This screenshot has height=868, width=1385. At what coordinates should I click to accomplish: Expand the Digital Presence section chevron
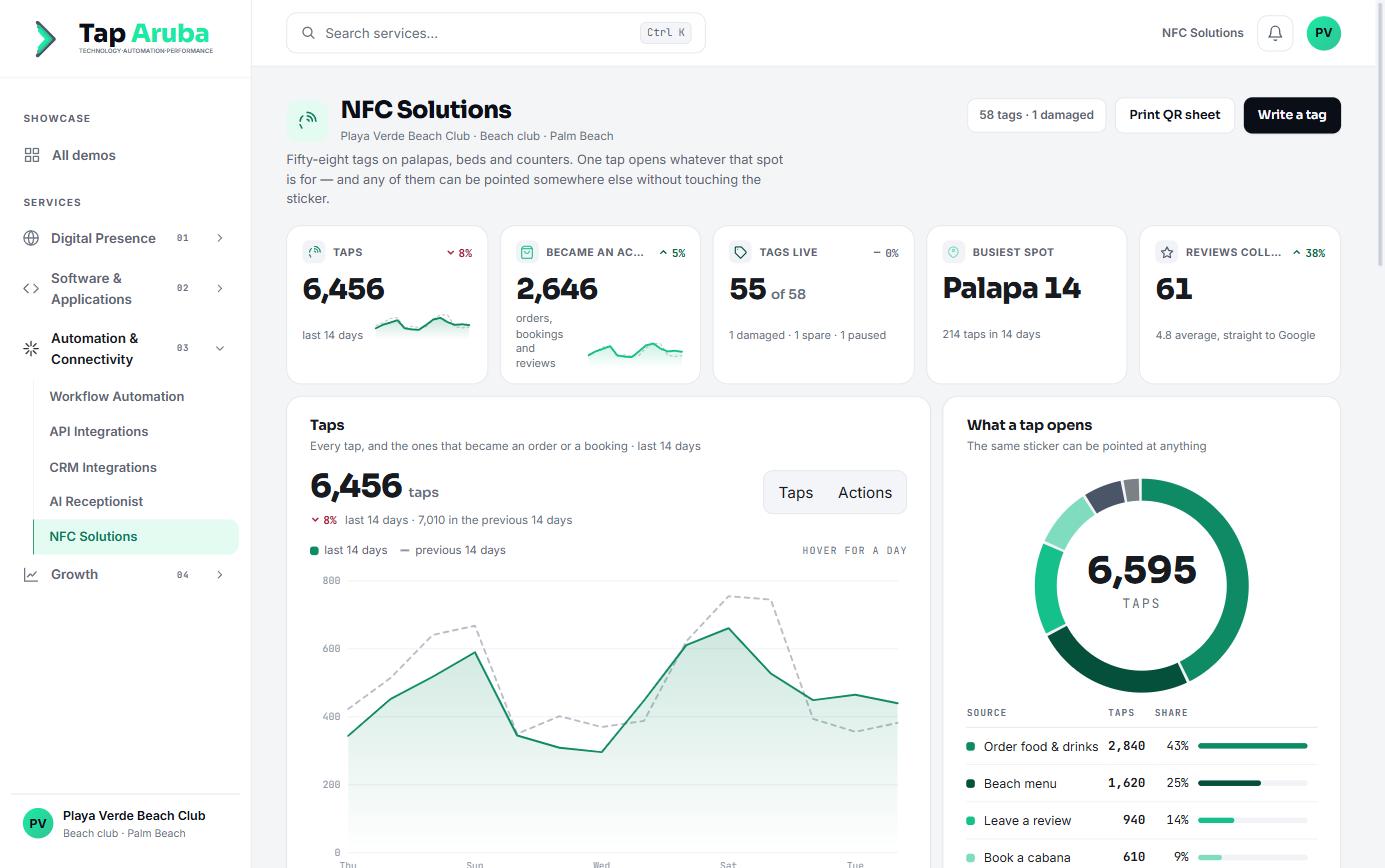[x=220, y=238]
